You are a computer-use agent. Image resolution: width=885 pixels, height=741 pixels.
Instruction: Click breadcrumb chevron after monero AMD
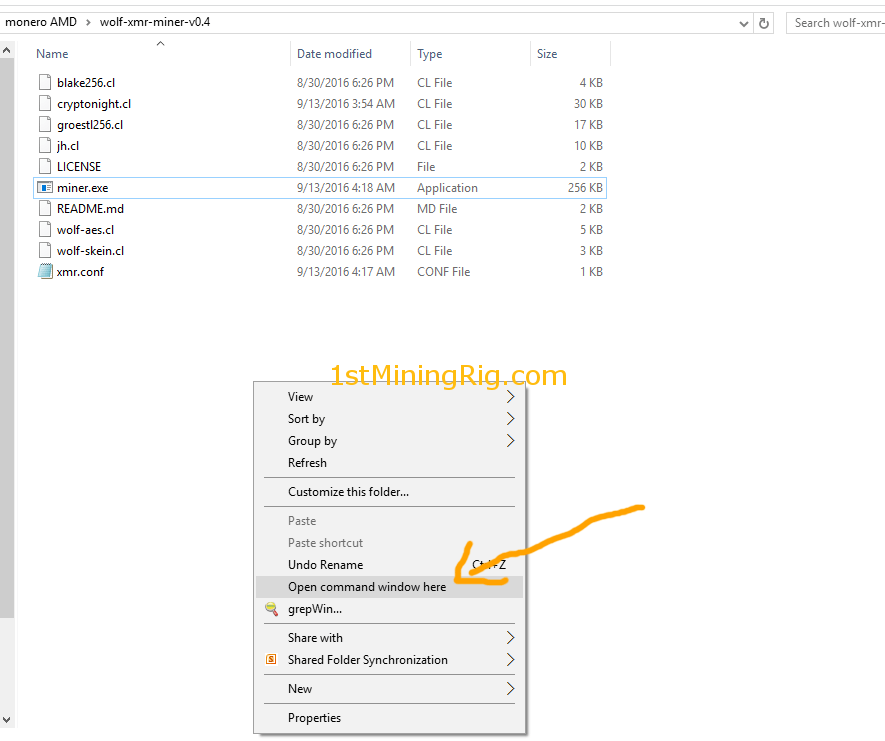tap(89, 23)
